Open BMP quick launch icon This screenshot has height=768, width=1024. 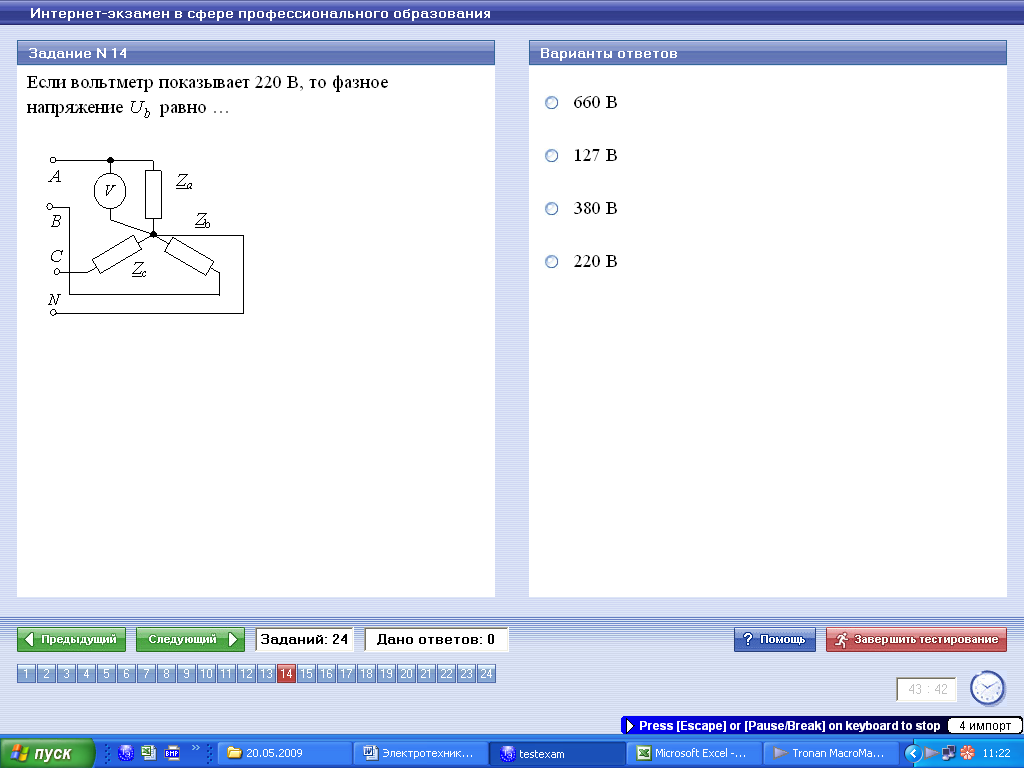pyautogui.click(x=172, y=753)
